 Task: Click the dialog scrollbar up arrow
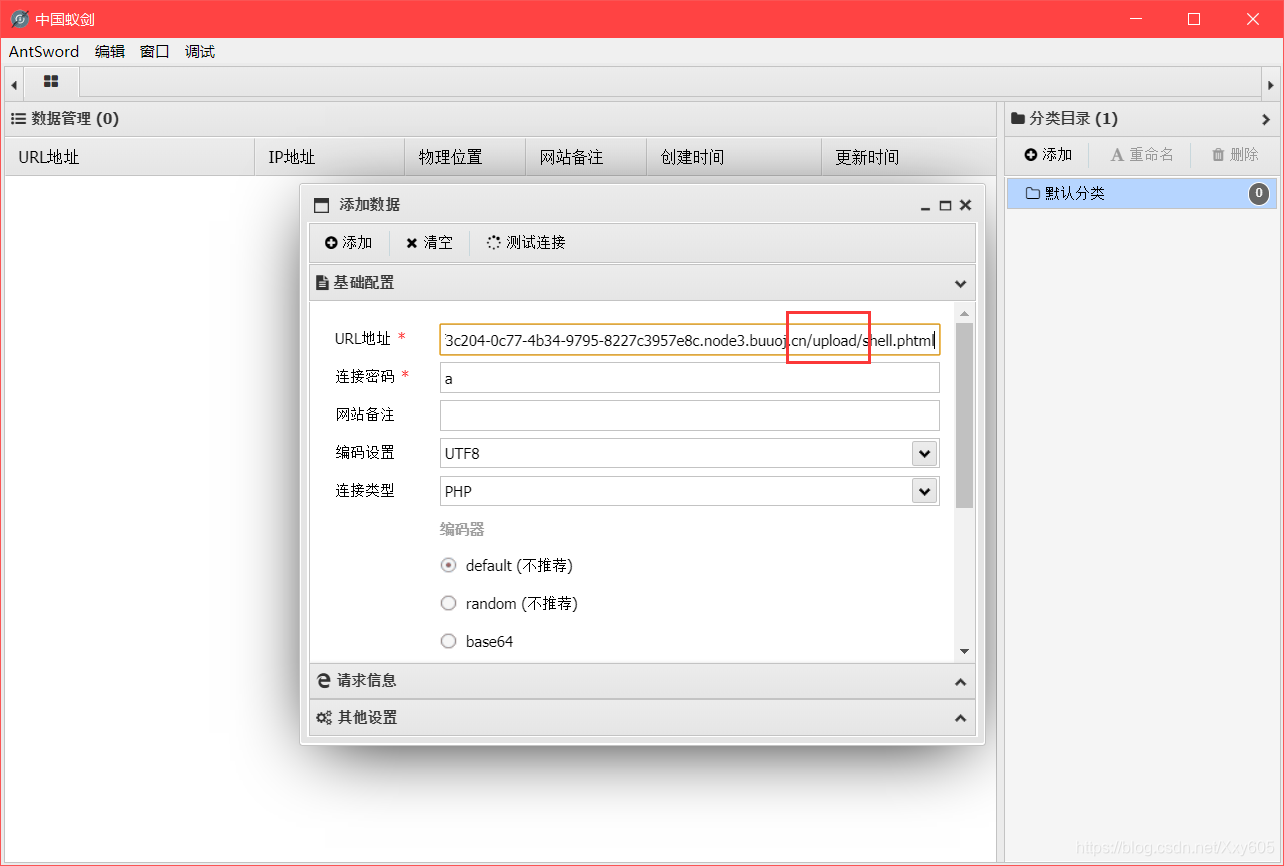(x=964, y=314)
